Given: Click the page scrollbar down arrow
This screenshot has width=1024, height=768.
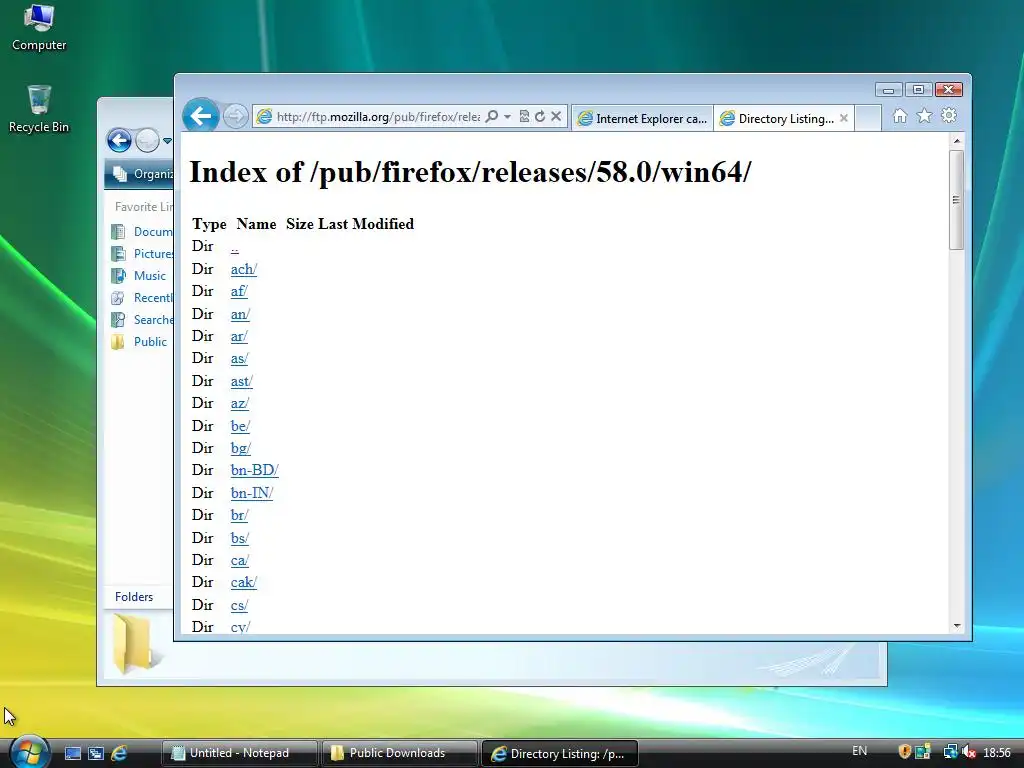Looking at the screenshot, I should click(x=957, y=626).
